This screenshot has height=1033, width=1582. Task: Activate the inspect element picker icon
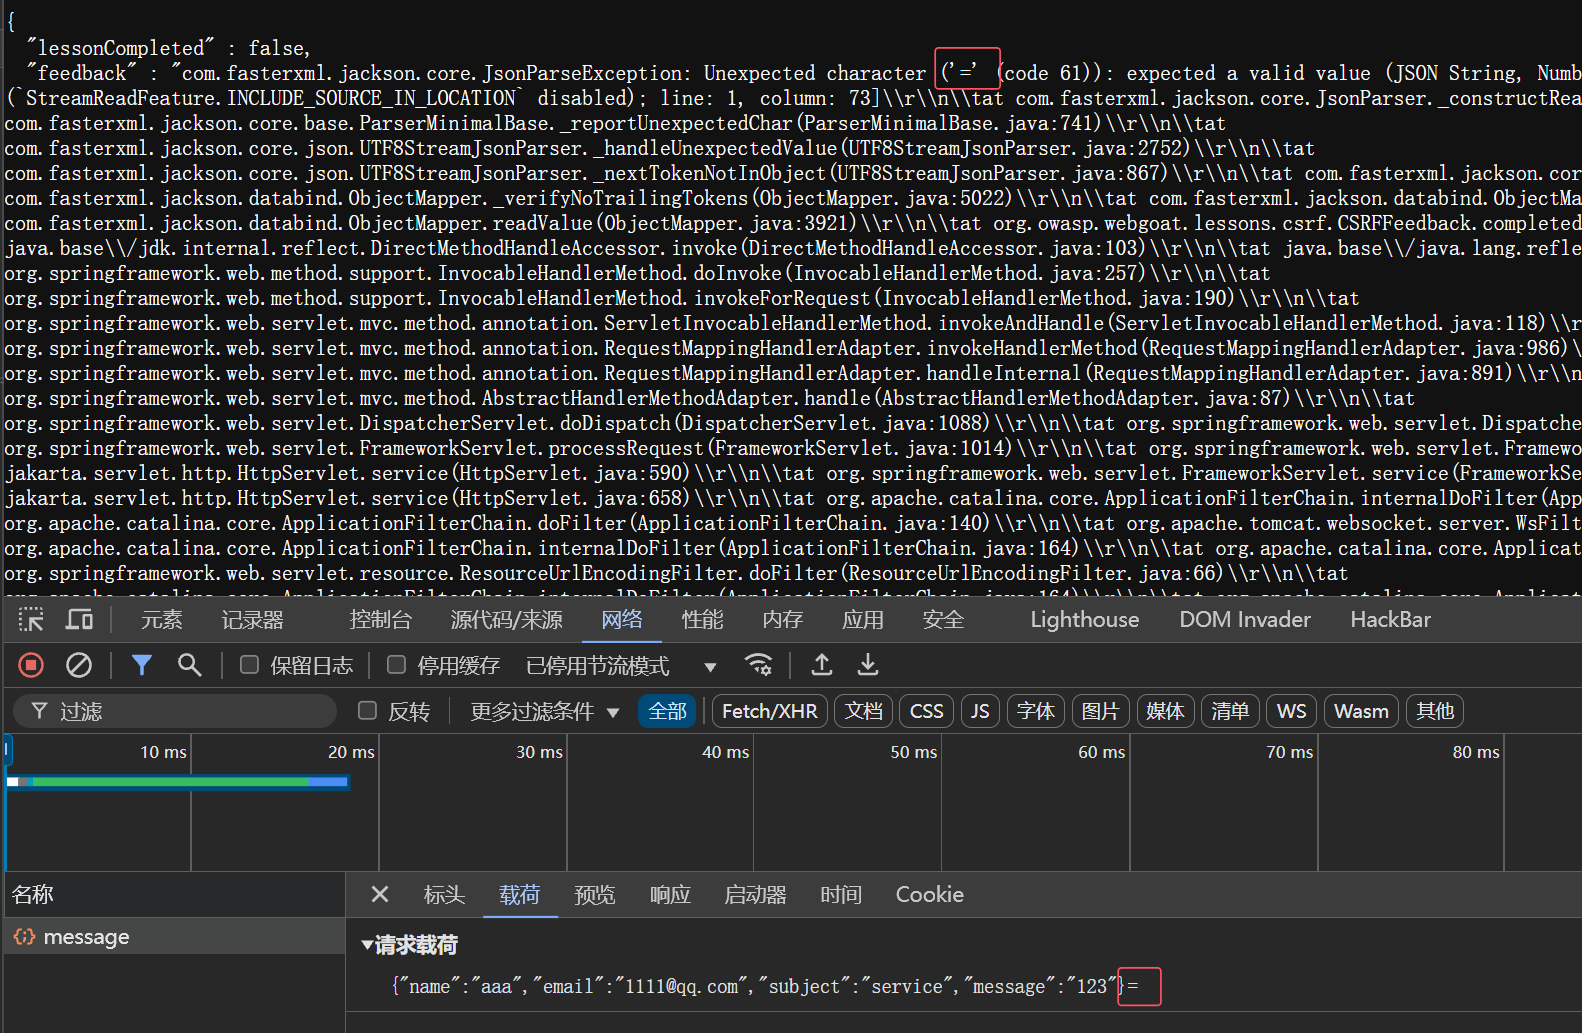tap(31, 620)
